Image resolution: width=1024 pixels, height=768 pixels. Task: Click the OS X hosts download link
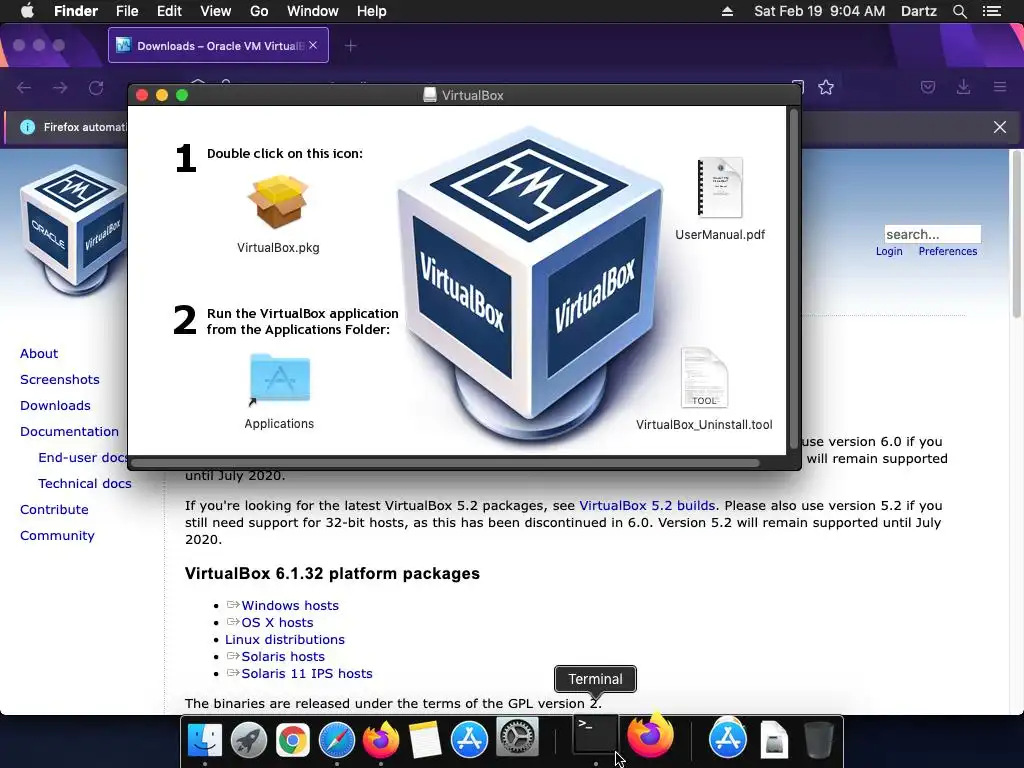[278, 622]
